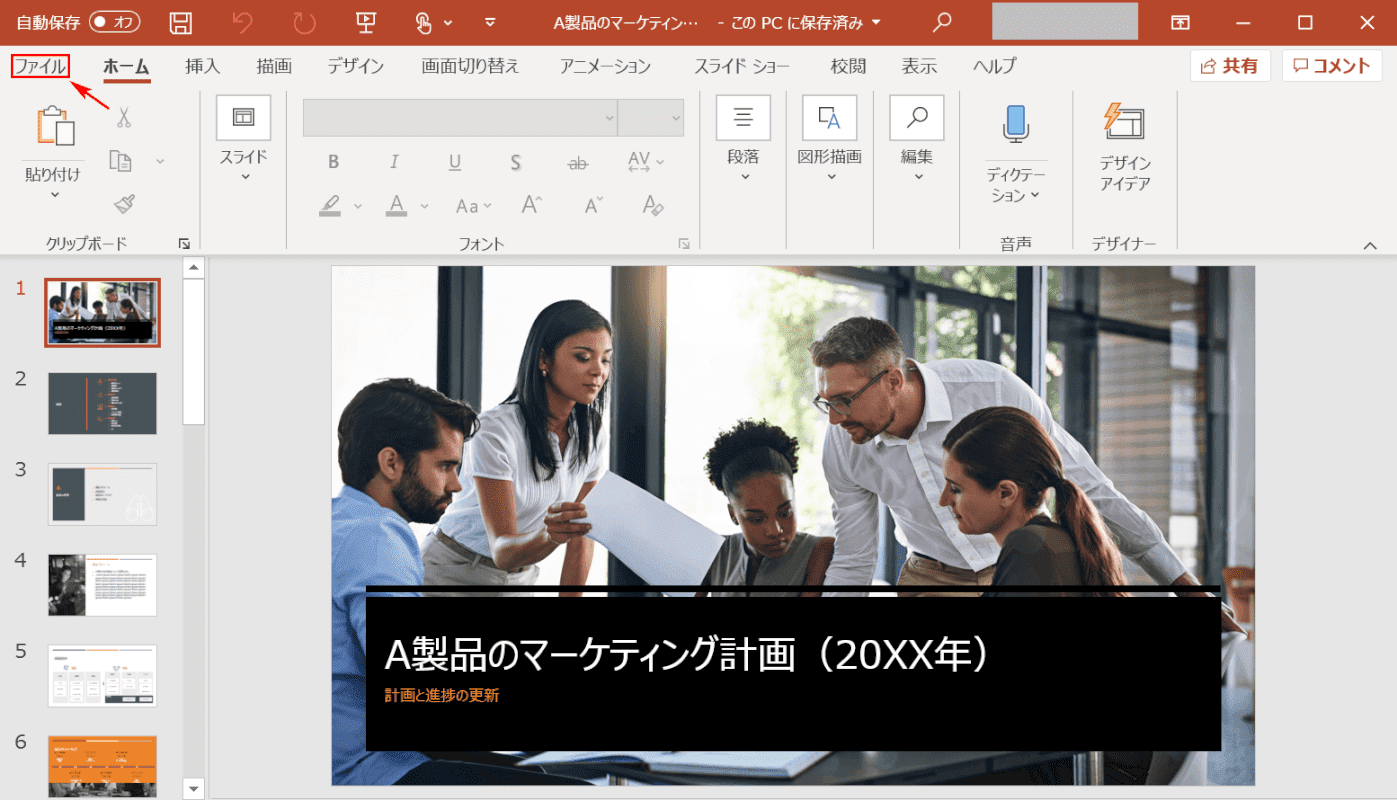Open the save location dropdown in title
Viewport: 1397px width, 800px height.
click(877, 22)
